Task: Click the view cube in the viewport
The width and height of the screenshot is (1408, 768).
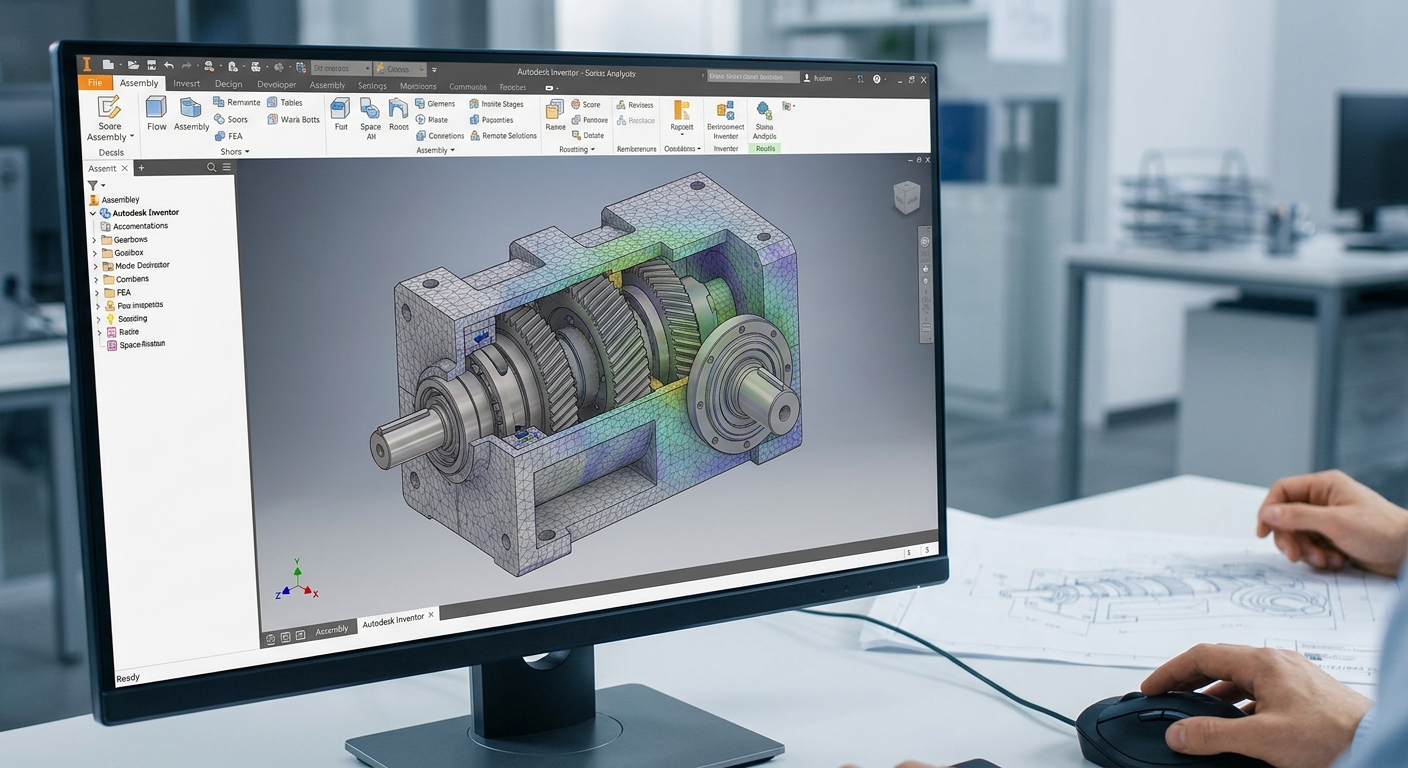Action: pyautogui.click(x=906, y=198)
